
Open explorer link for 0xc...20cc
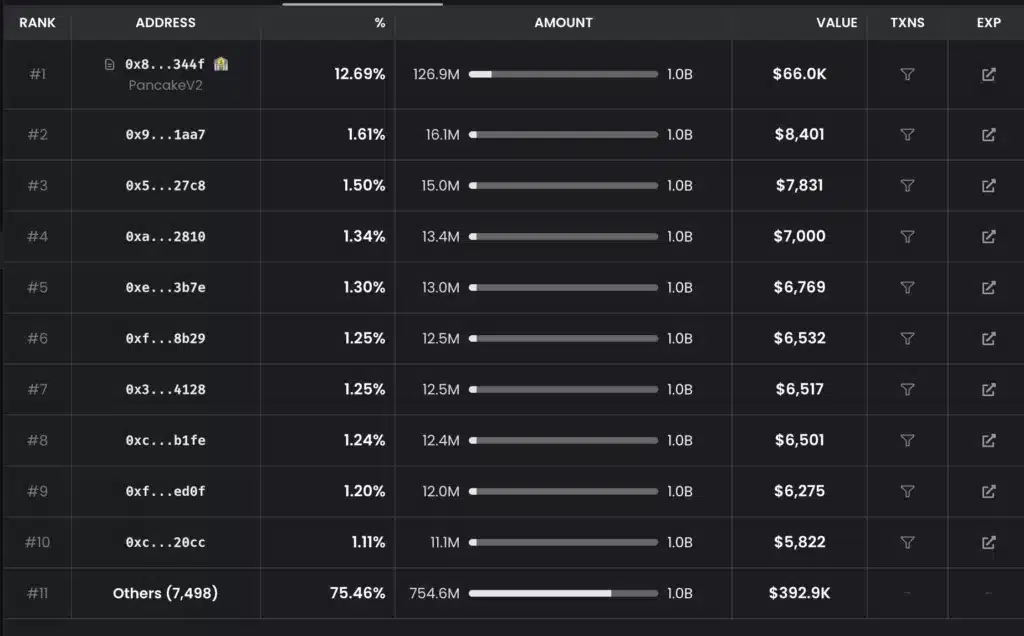988,542
